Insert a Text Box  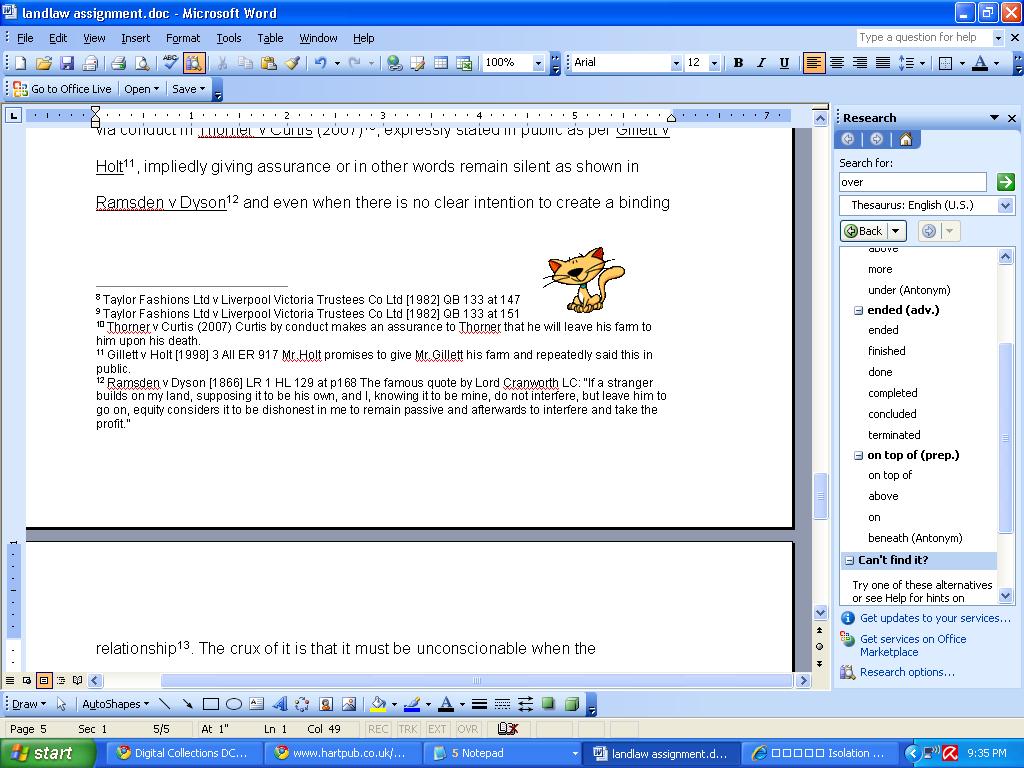point(257,704)
